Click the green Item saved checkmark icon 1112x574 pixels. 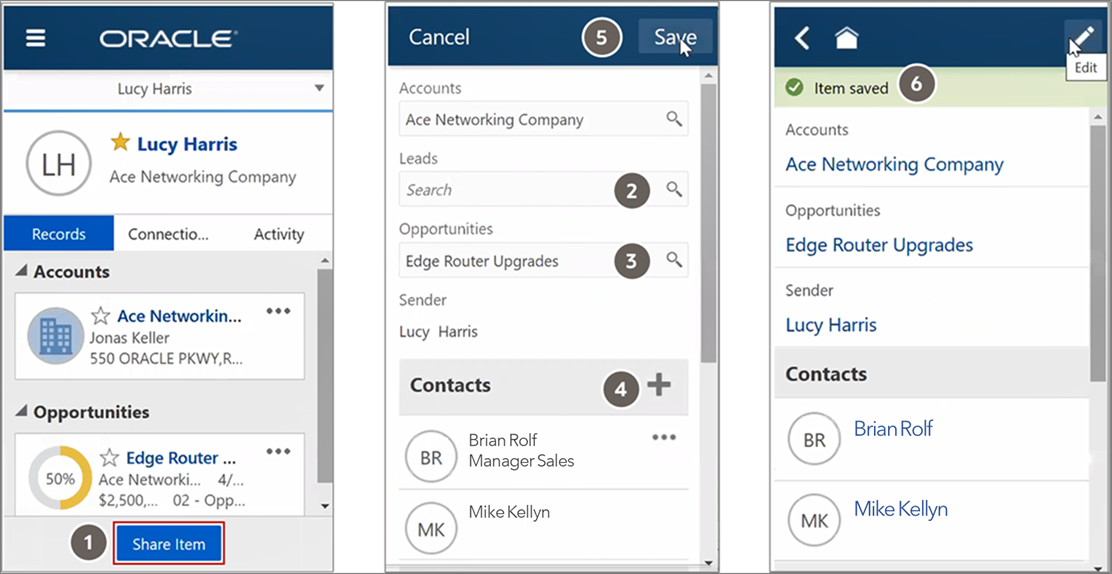pos(794,87)
